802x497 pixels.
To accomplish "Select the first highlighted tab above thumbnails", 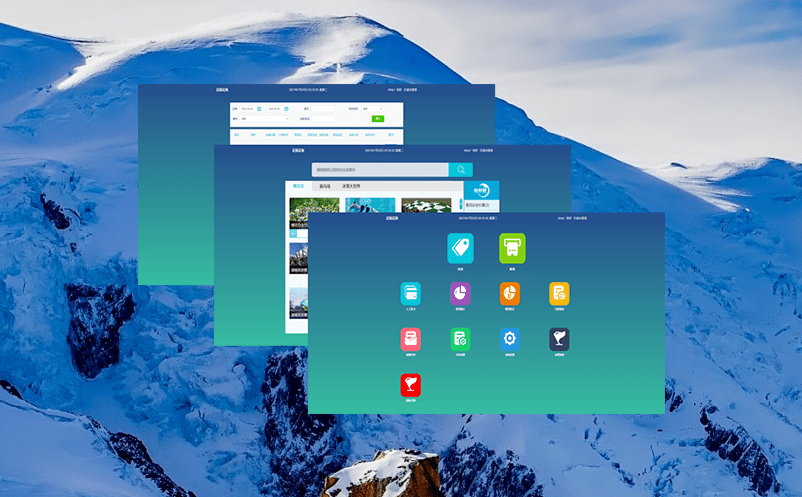I will point(298,186).
